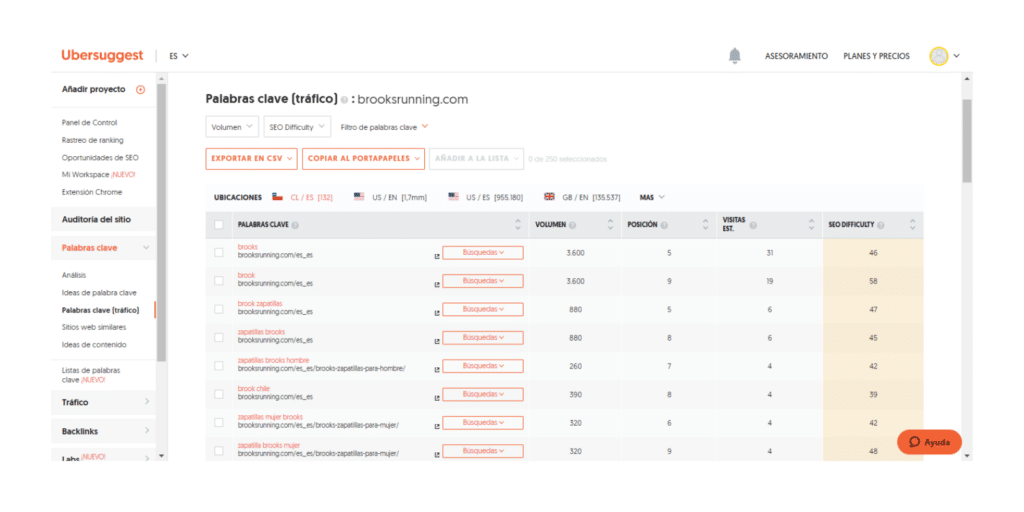
Task: Check the box for 'brook chile' row
Action: point(219,394)
